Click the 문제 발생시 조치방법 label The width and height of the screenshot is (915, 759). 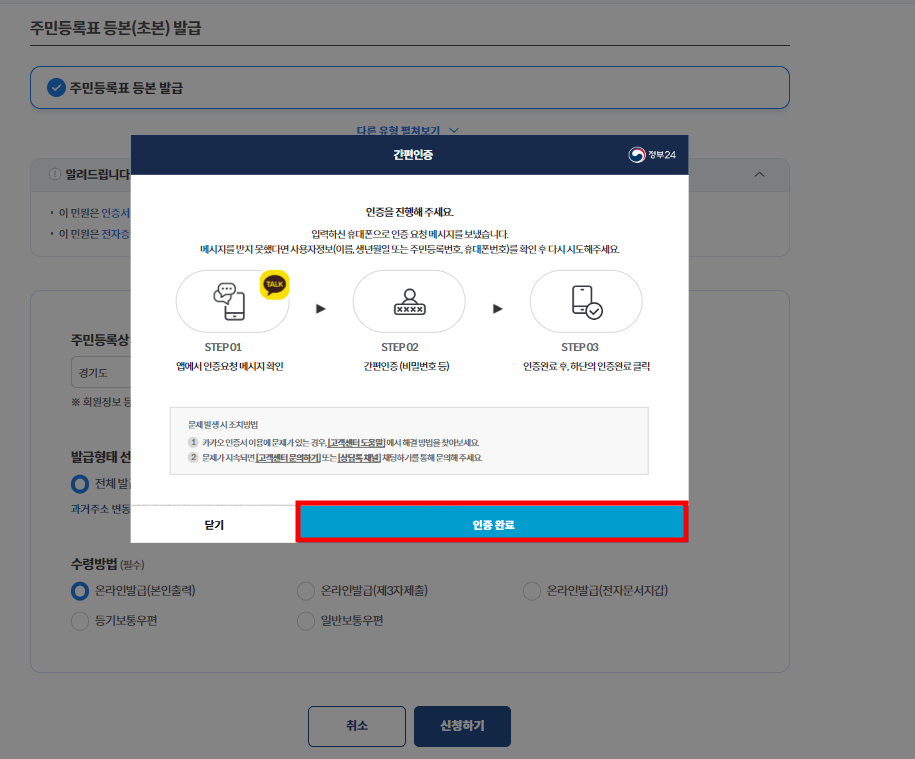(223, 425)
